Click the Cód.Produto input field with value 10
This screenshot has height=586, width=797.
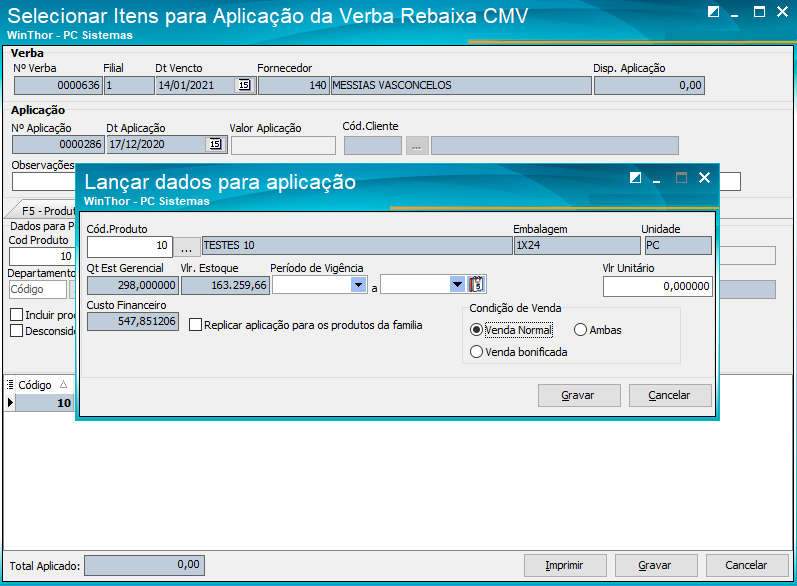pos(130,246)
